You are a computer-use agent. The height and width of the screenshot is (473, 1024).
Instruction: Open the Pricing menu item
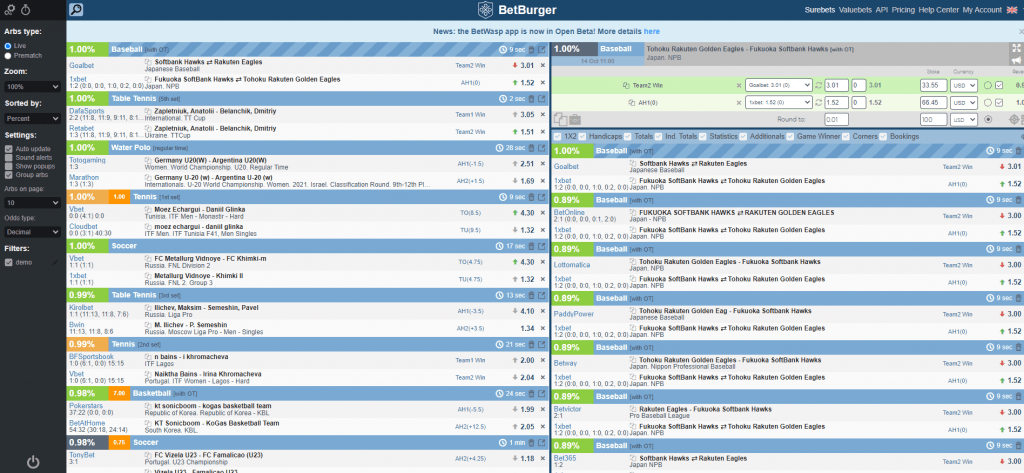pyautogui.click(x=903, y=10)
